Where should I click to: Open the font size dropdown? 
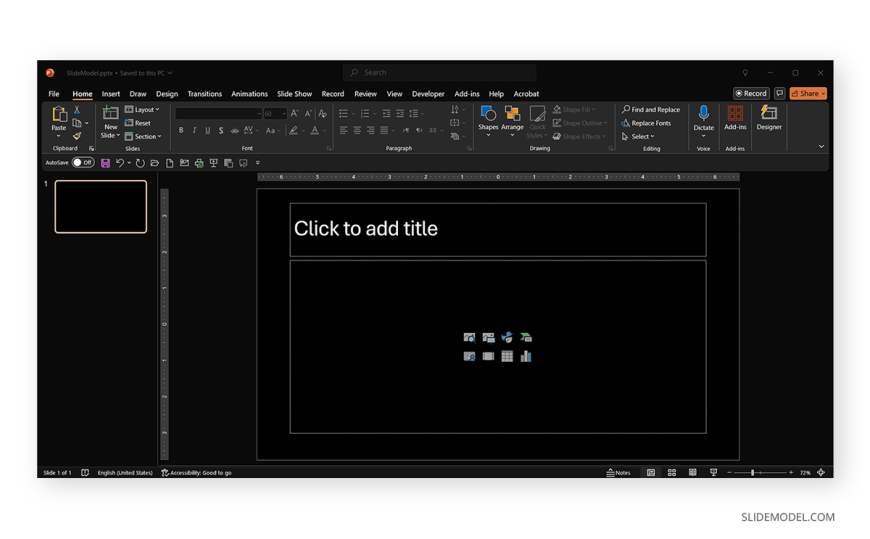click(284, 114)
